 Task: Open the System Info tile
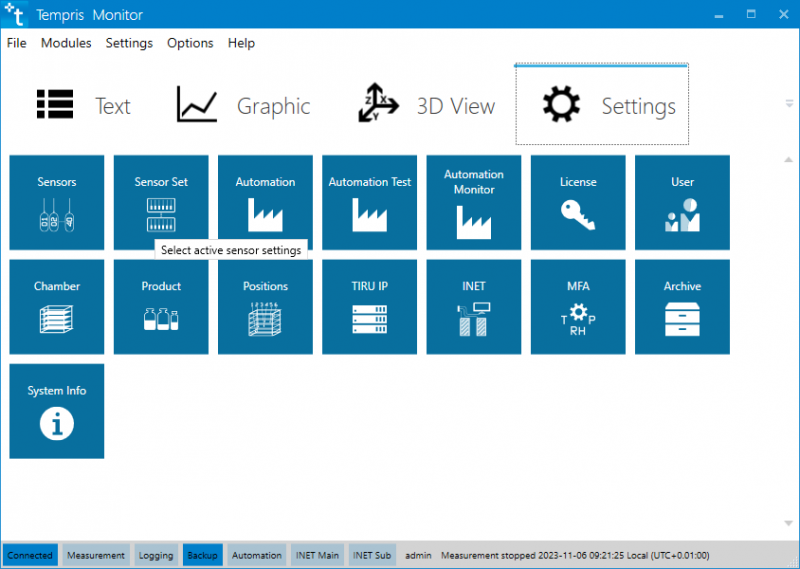57,411
